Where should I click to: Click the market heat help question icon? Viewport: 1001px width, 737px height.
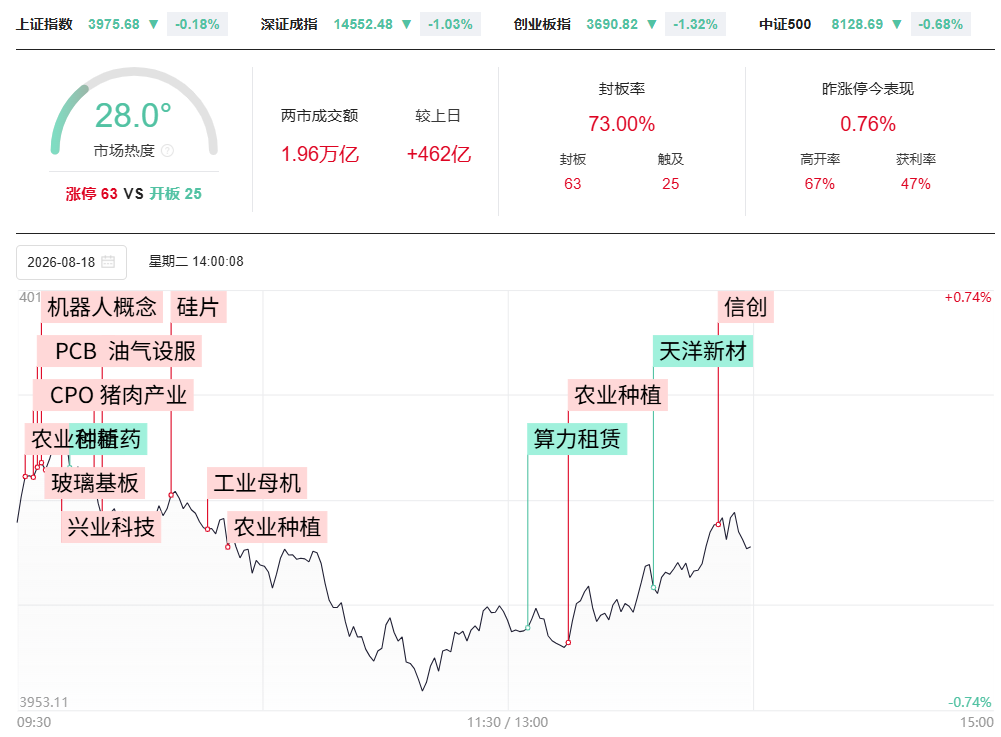[167, 151]
